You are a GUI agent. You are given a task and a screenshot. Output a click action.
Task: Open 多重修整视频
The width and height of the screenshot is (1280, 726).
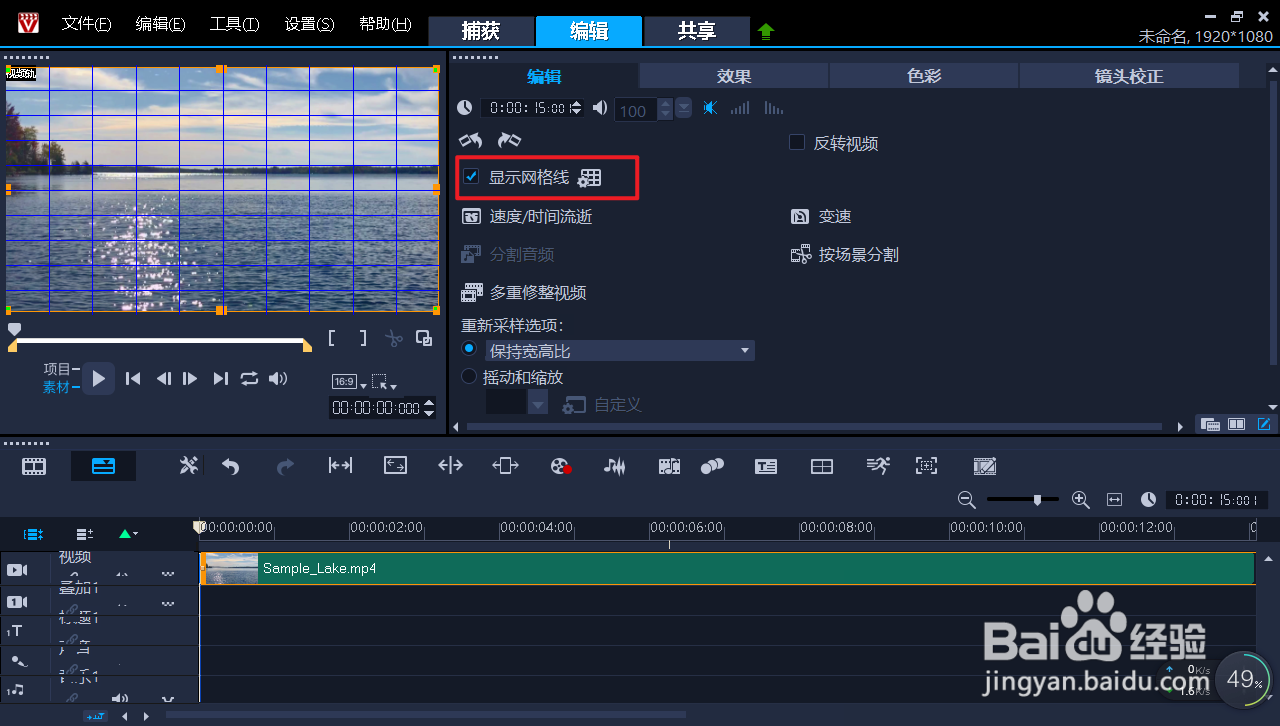point(523,293)
